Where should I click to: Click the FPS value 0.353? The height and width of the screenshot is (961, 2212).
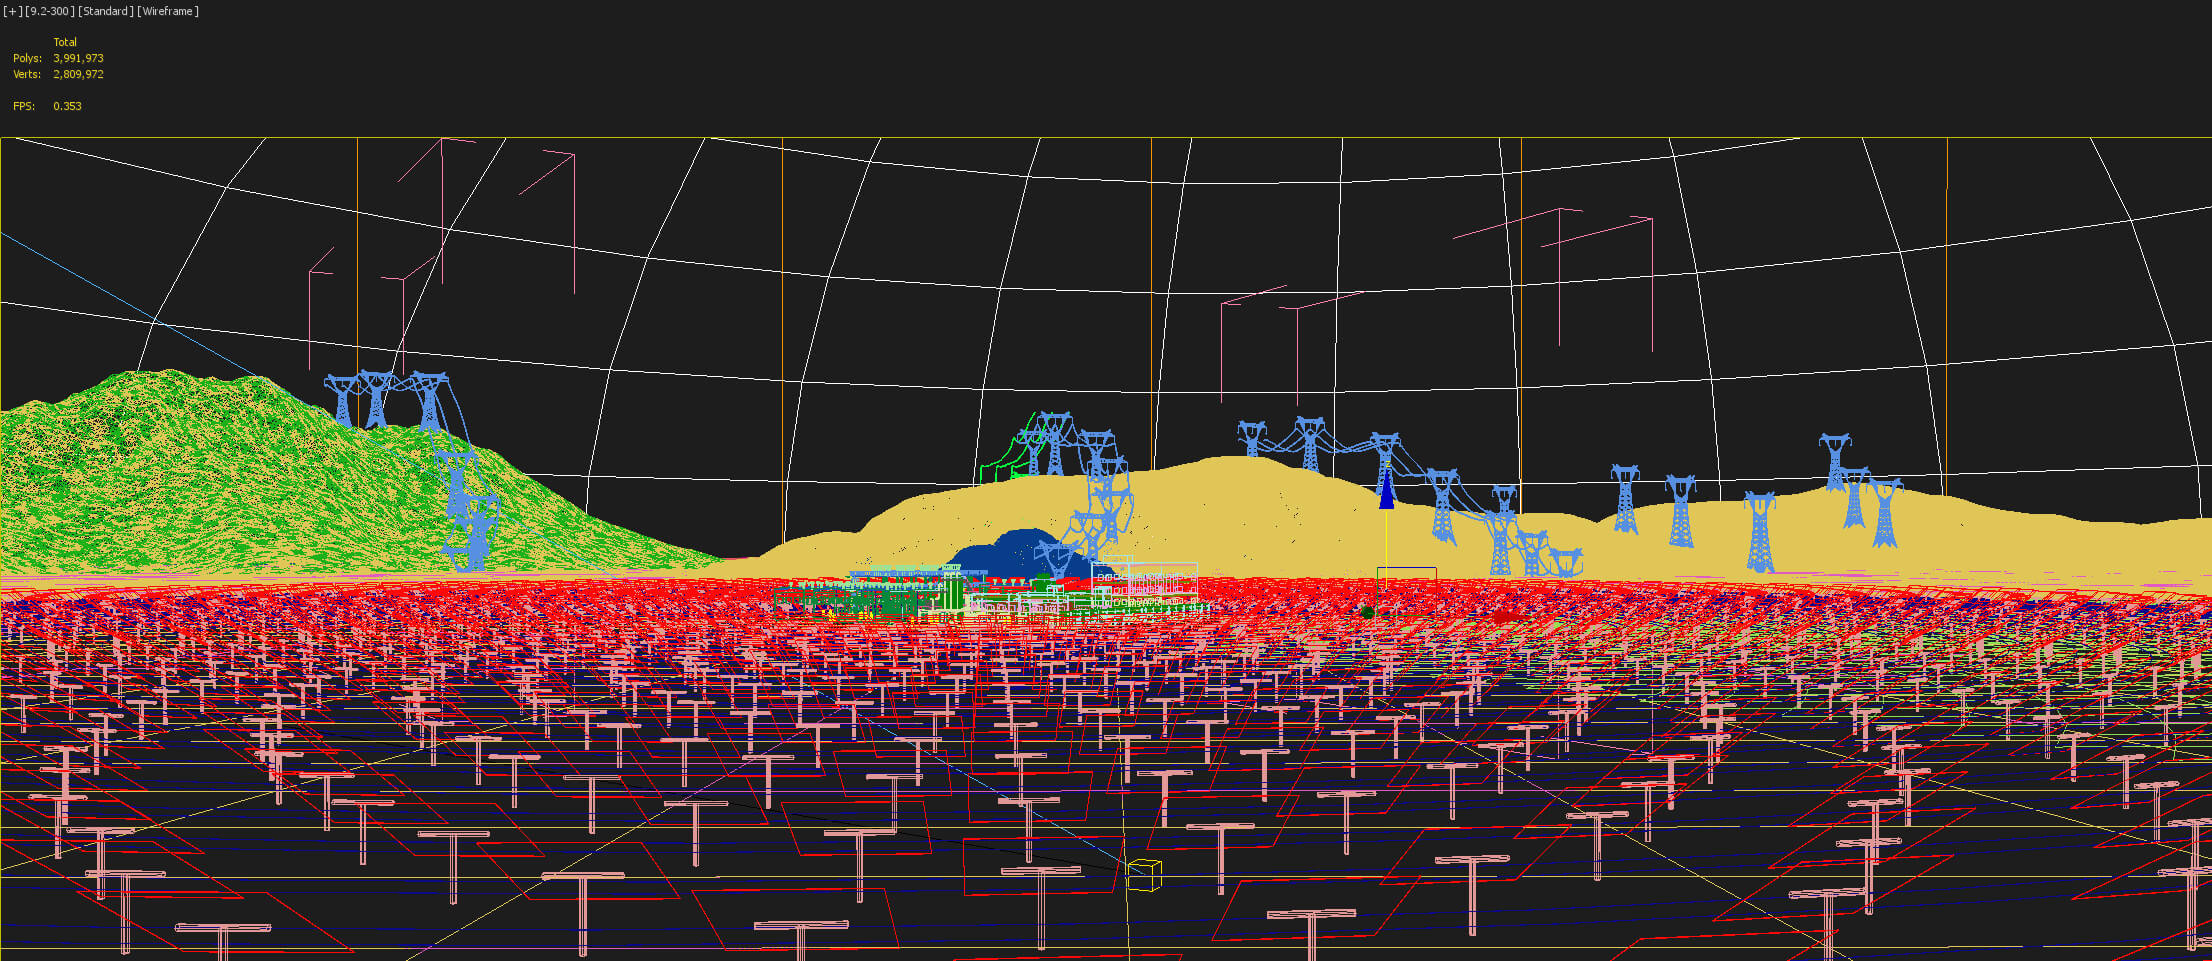click(x=67, y=106)
